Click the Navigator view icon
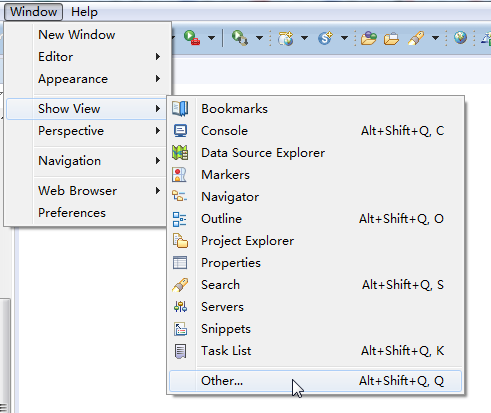Viewport: 491px width, 413px height. [179, 196]
